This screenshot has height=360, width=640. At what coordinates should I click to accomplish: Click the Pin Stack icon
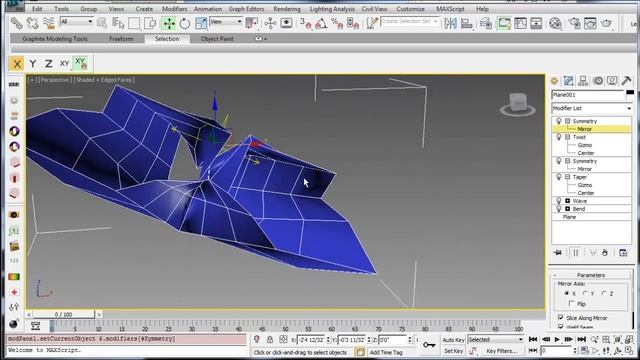(558, 253)
